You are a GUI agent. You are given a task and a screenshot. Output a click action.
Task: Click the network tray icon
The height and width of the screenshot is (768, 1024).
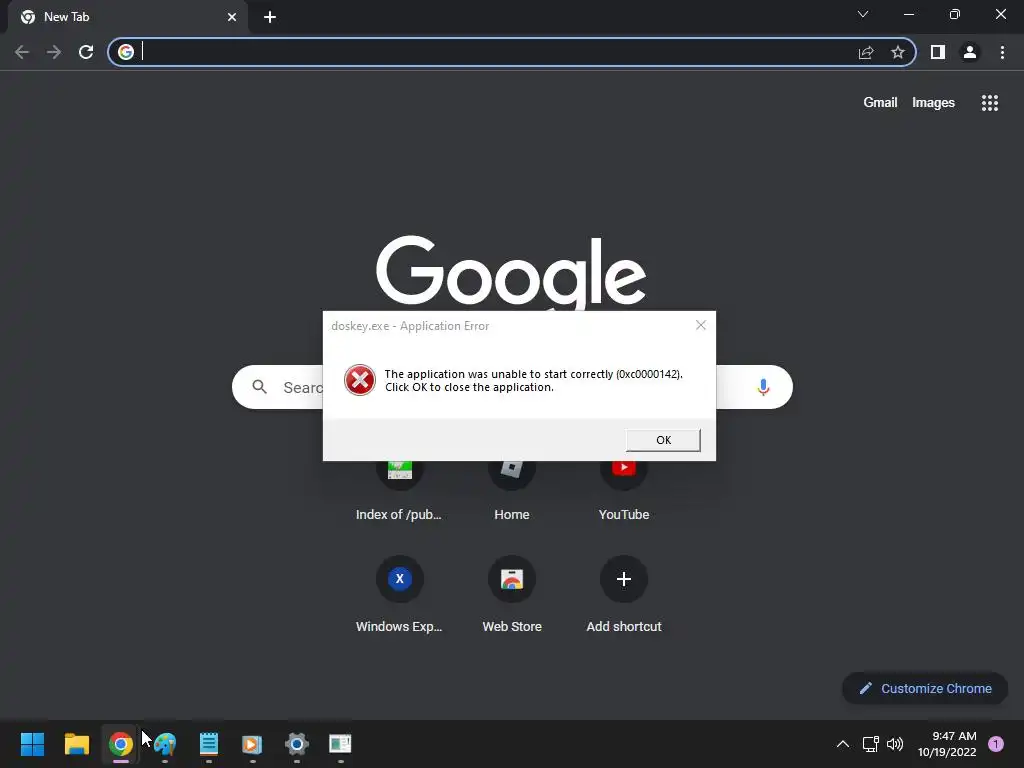[x=871, y=744]
